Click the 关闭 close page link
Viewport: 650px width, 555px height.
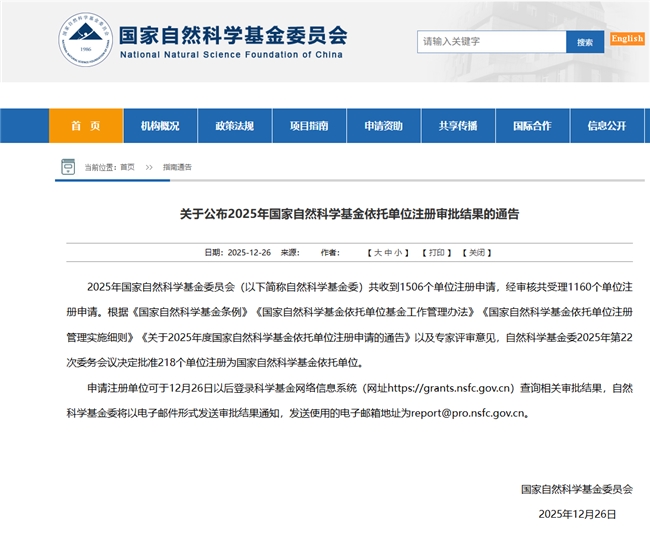point(479,253)
